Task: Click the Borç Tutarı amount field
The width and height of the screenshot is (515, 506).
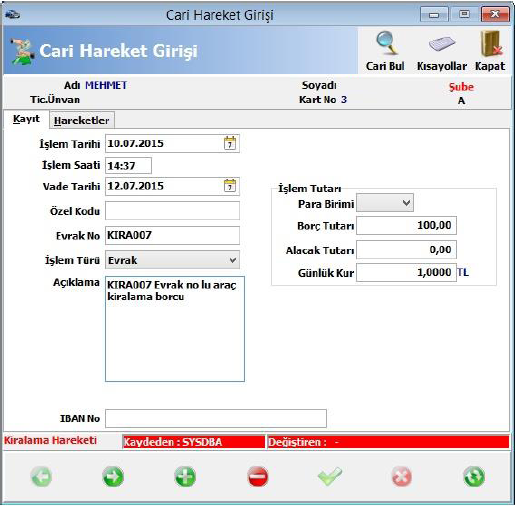Action: (406, 225)
